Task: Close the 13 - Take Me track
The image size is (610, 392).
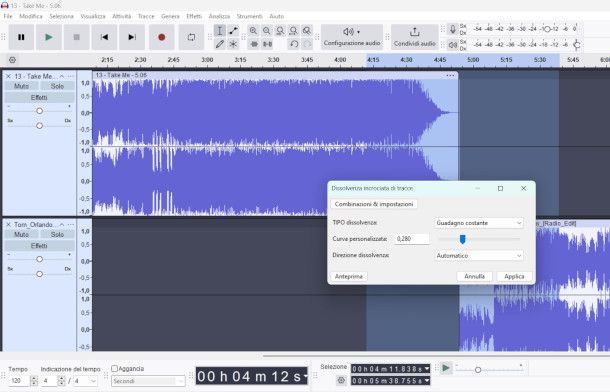Action: (8, 76)
